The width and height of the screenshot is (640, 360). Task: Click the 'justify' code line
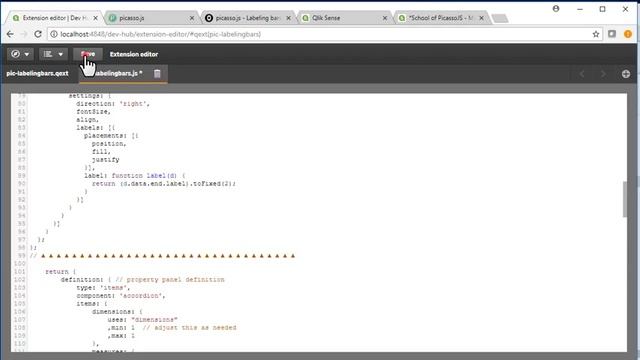[106, 160]
